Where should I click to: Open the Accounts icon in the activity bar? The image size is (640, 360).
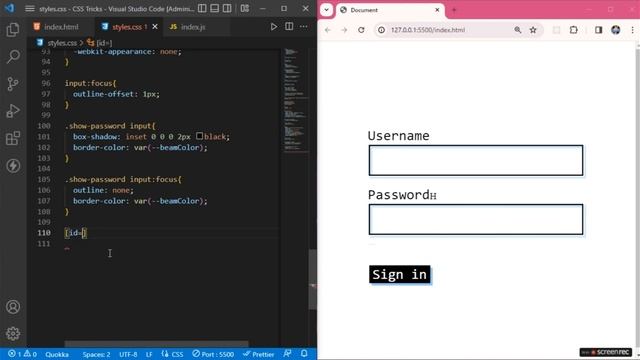point(13,307)
